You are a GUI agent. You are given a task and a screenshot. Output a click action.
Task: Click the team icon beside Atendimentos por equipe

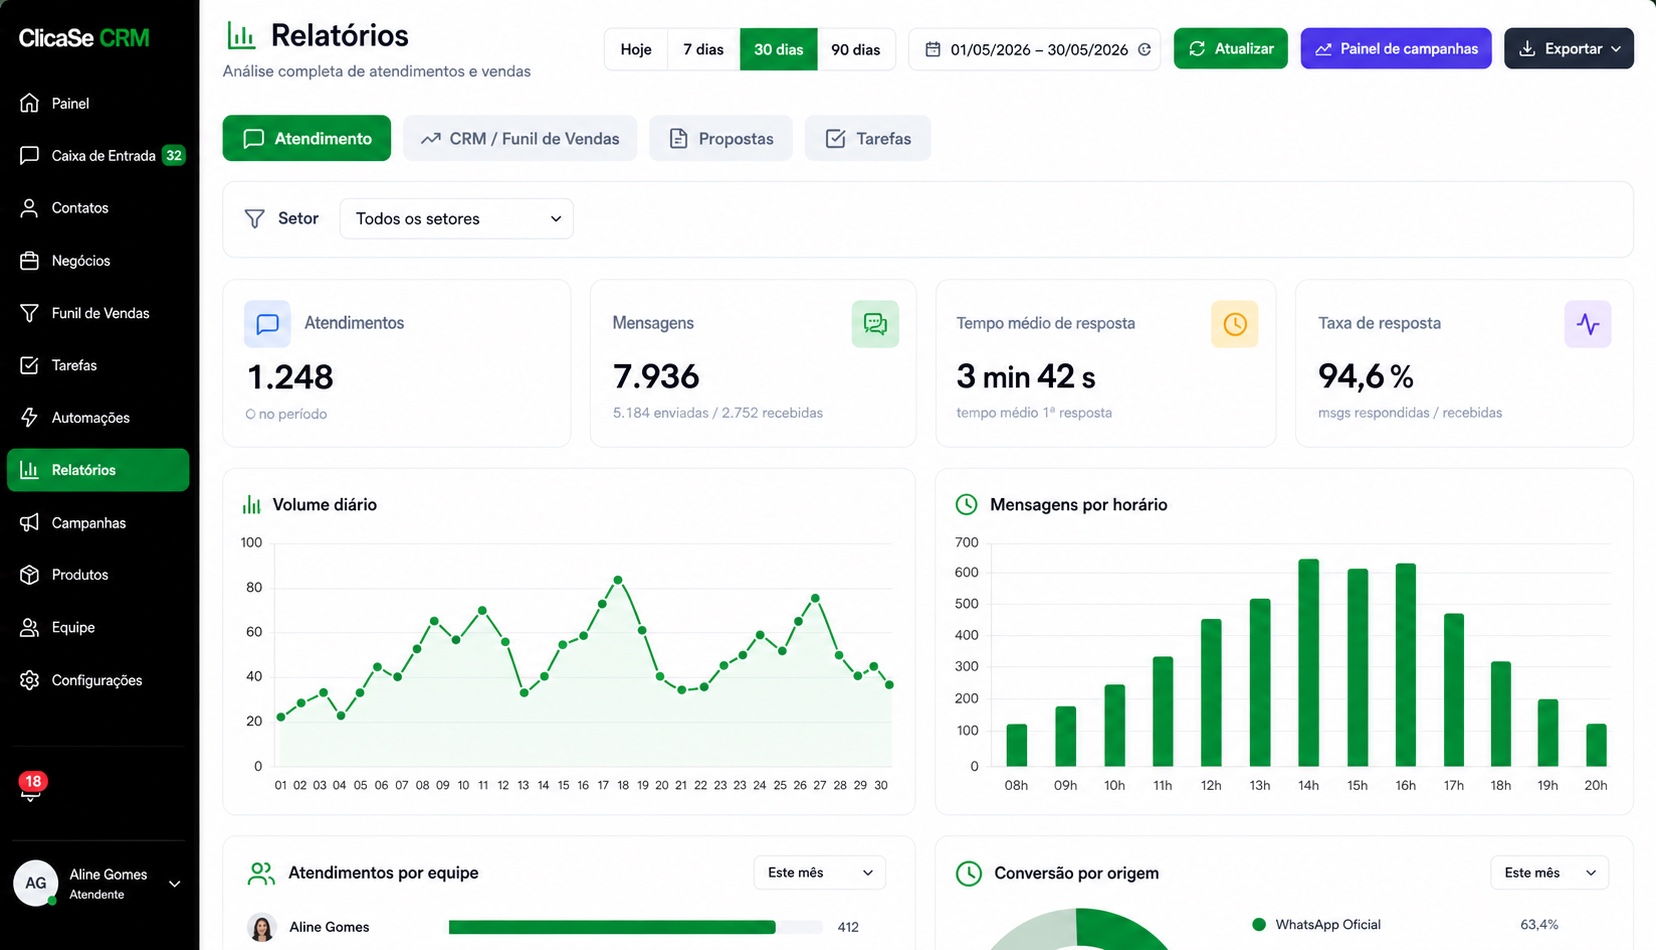pos(261,873)
